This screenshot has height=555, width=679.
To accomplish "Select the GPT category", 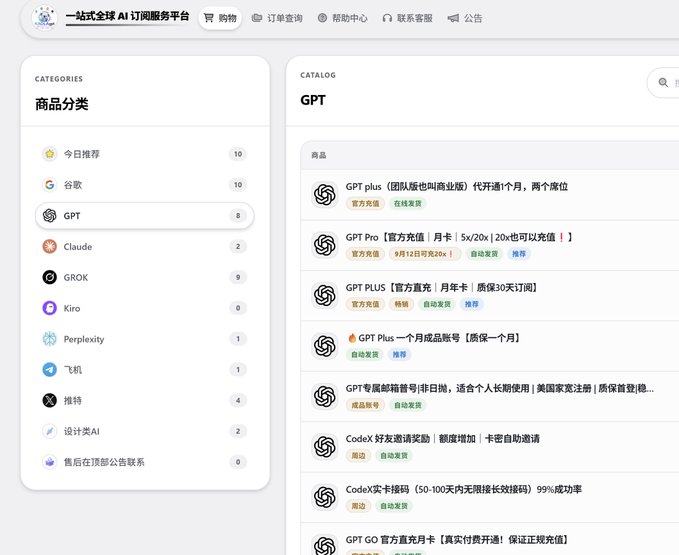I will tap(145, 216).
